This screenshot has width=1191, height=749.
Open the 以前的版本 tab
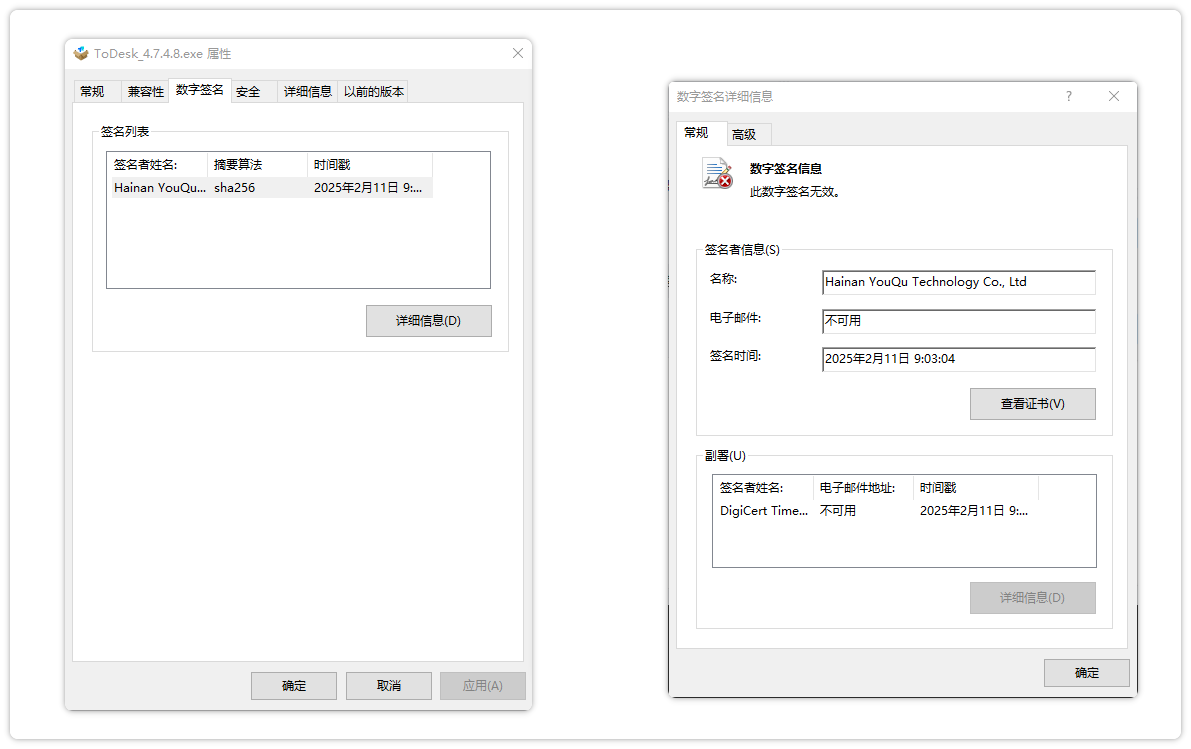tap(373, 92)
